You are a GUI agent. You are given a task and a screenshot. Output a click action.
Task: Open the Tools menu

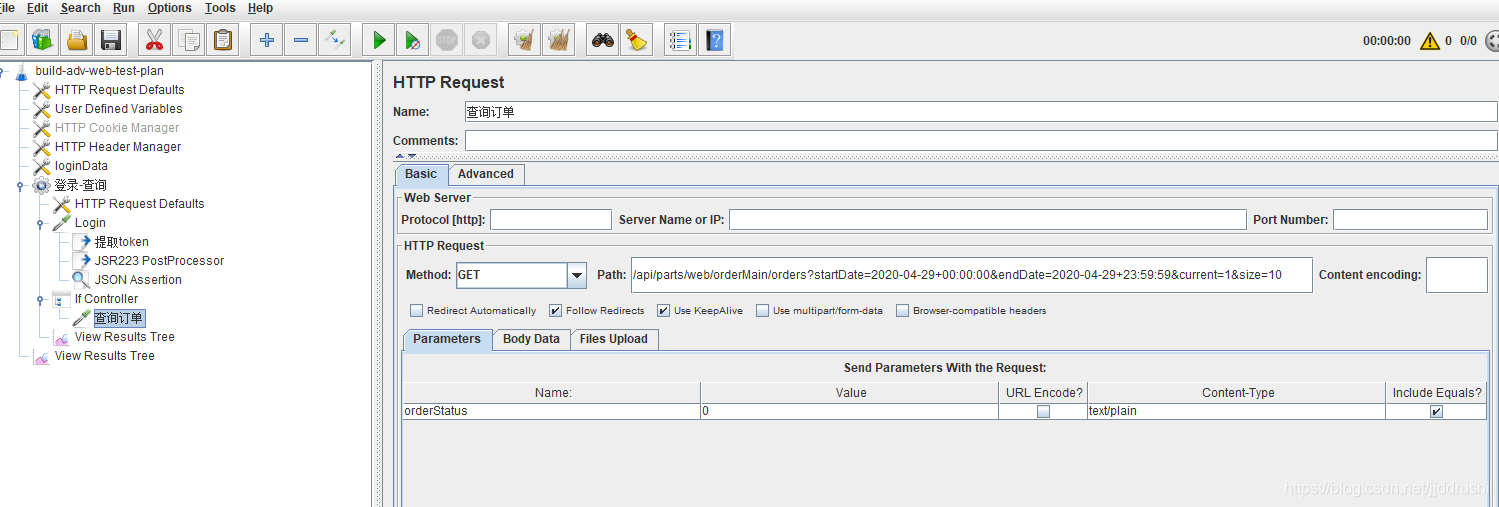pyautogui.click(x=220, y=8)
